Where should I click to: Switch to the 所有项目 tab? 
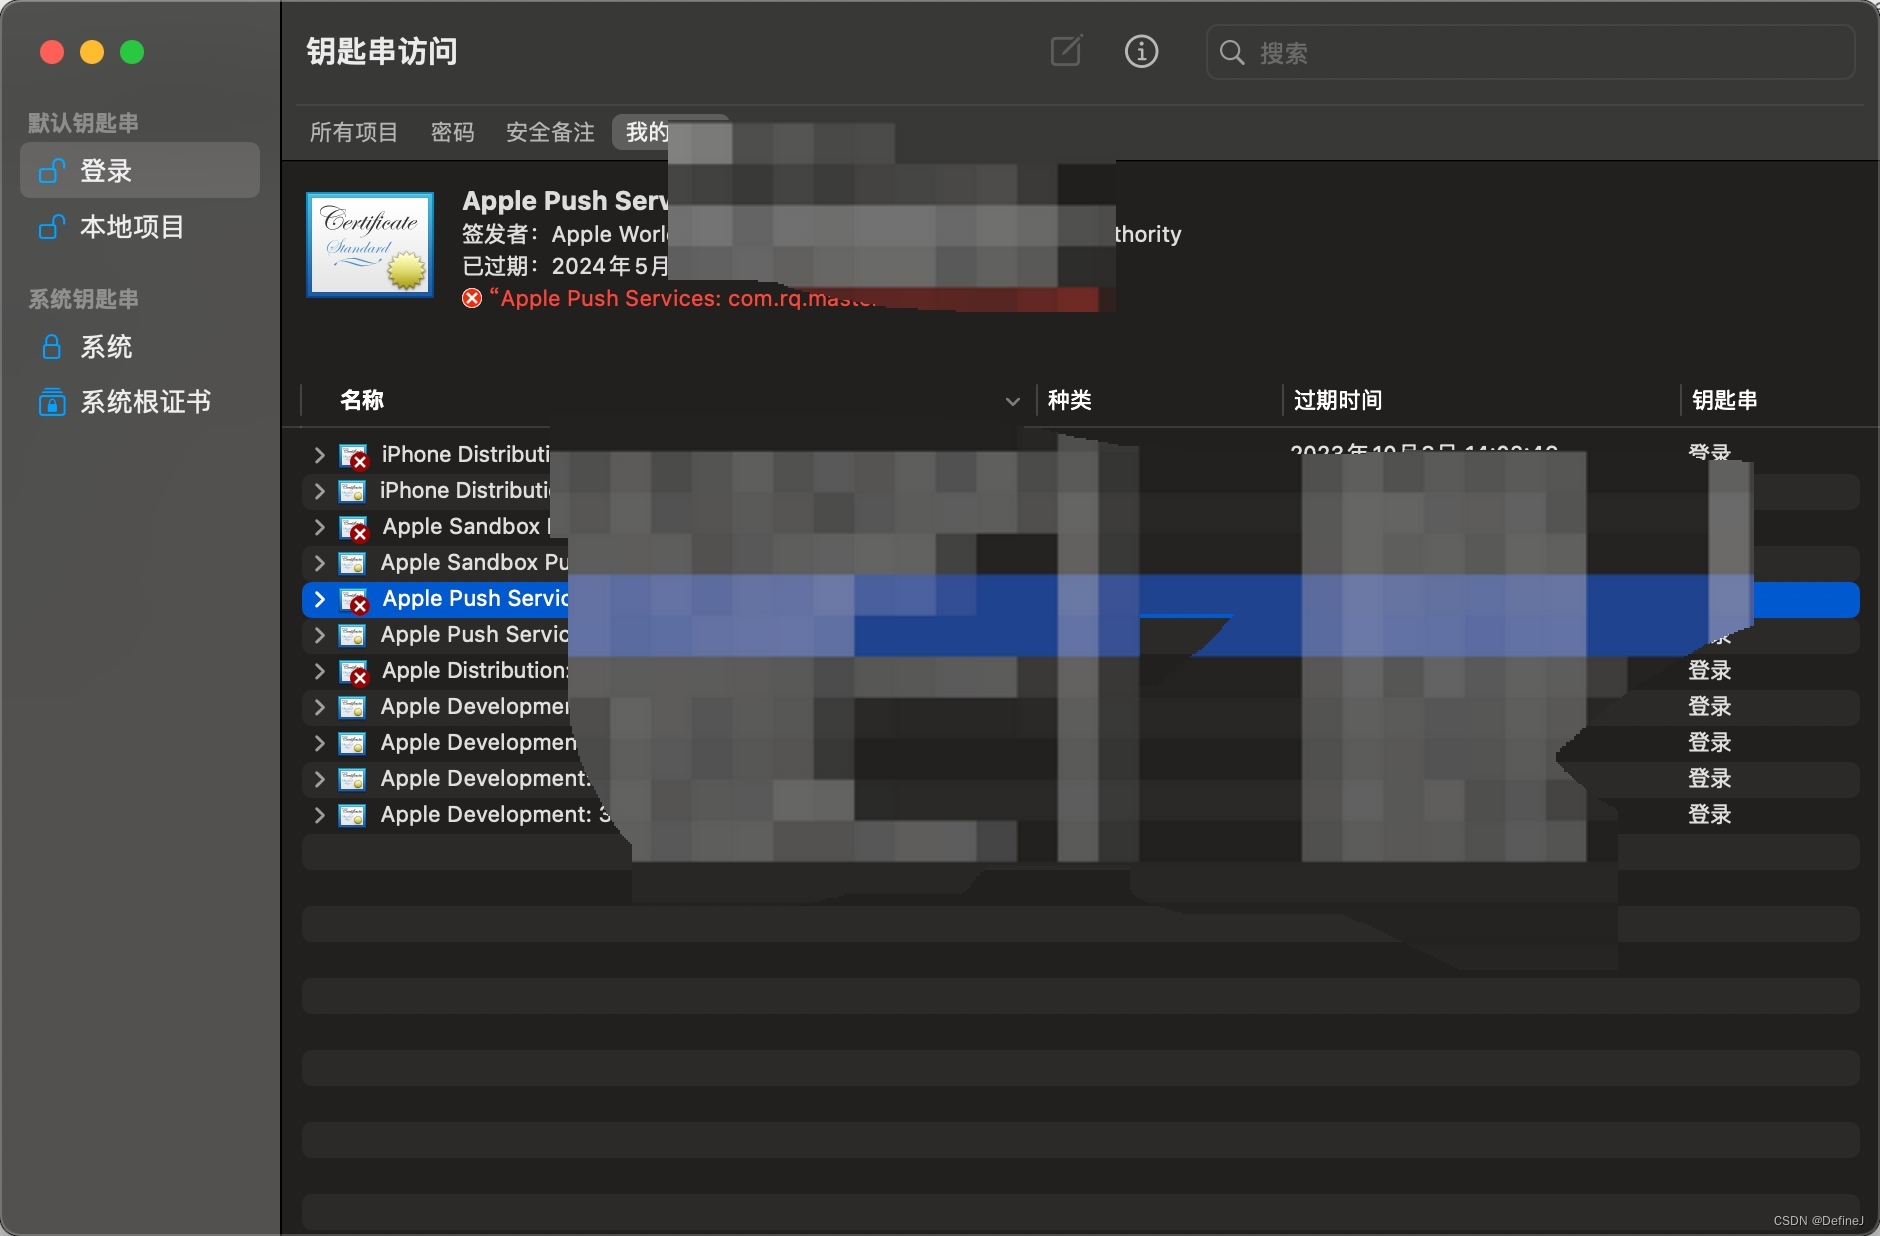click(x=354, y=132)
